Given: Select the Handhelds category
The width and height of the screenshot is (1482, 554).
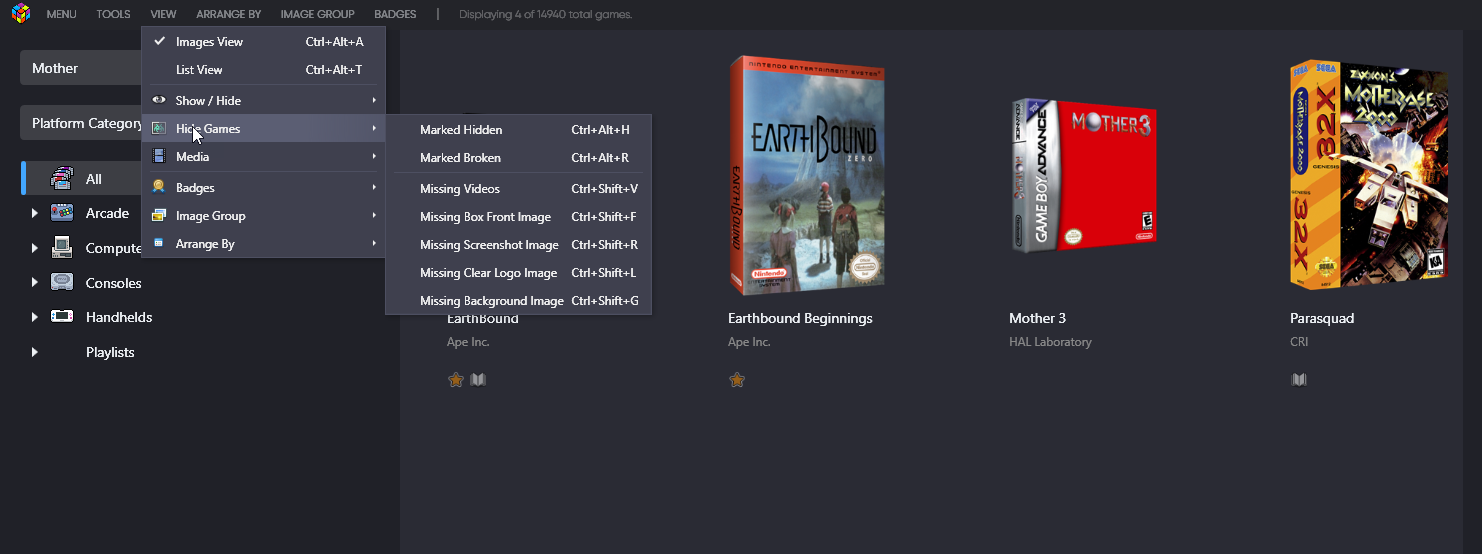Looking at the screenshot, I should click(x=119, y=317).
